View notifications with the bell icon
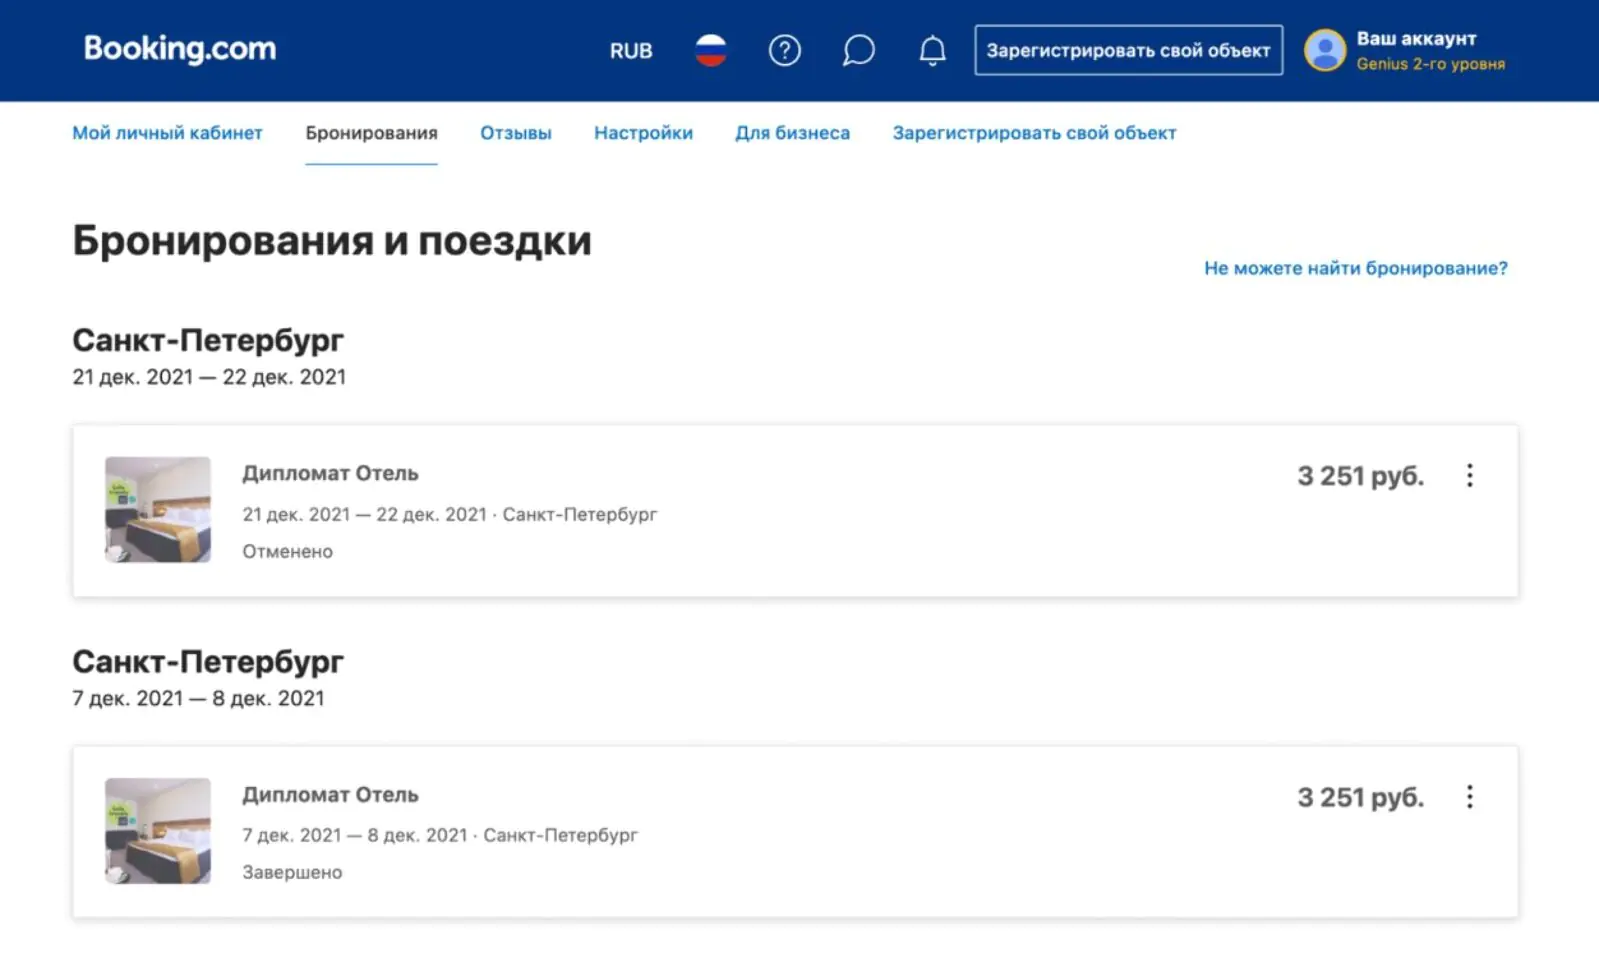1599x953 pixels. (932, 50)
